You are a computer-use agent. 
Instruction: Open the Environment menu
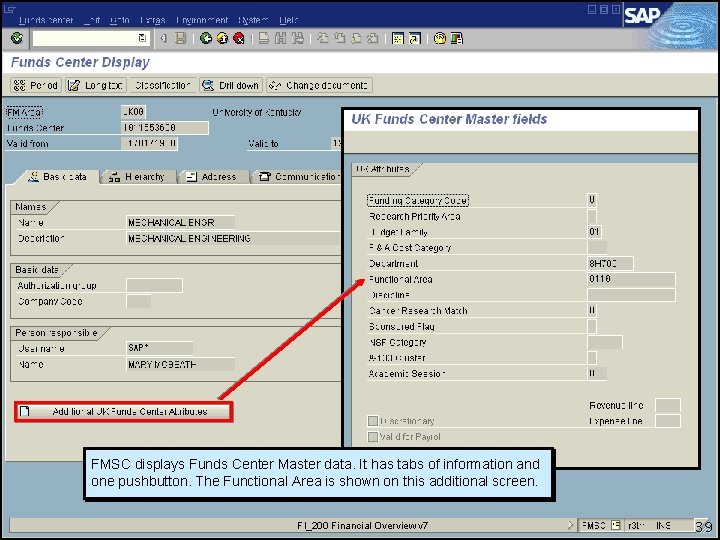[x=202, y=20]
